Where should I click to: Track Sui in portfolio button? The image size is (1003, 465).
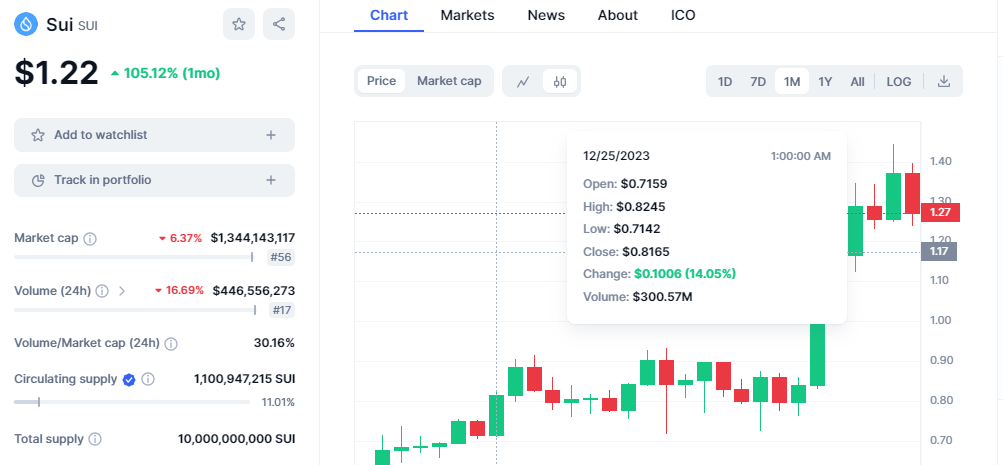click(x=154, y=180)
